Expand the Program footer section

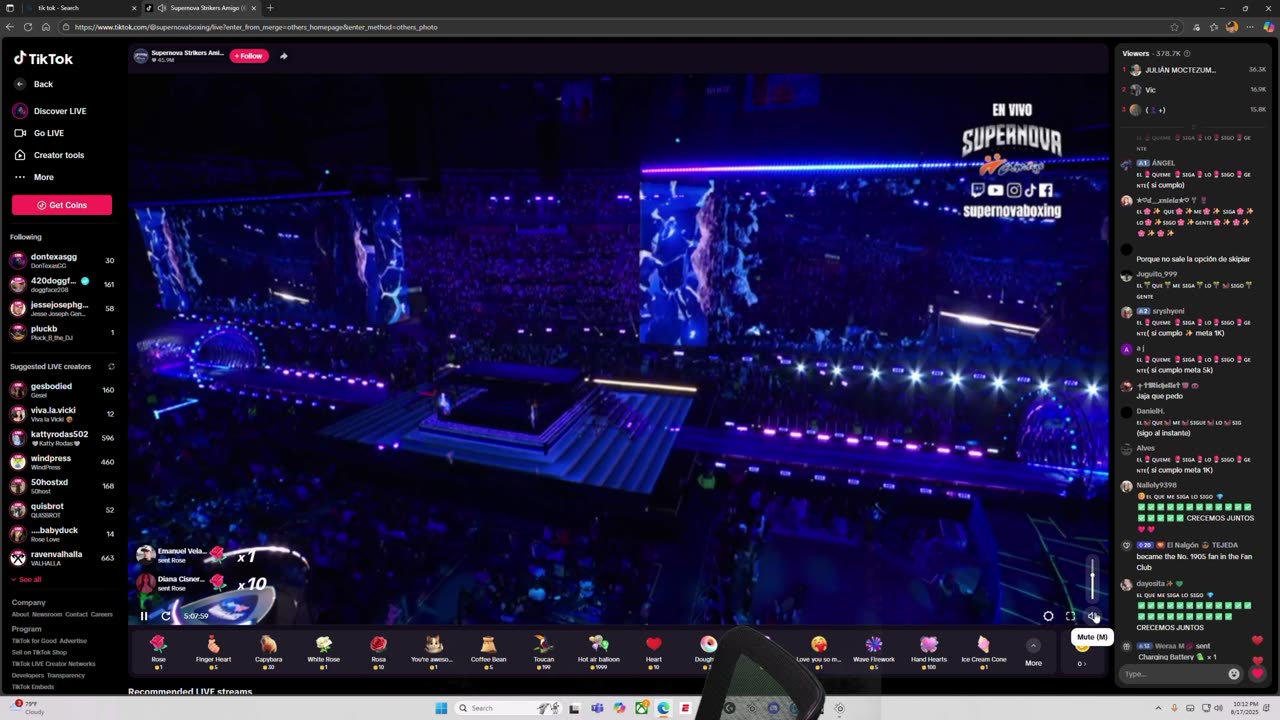pos(27,629)
